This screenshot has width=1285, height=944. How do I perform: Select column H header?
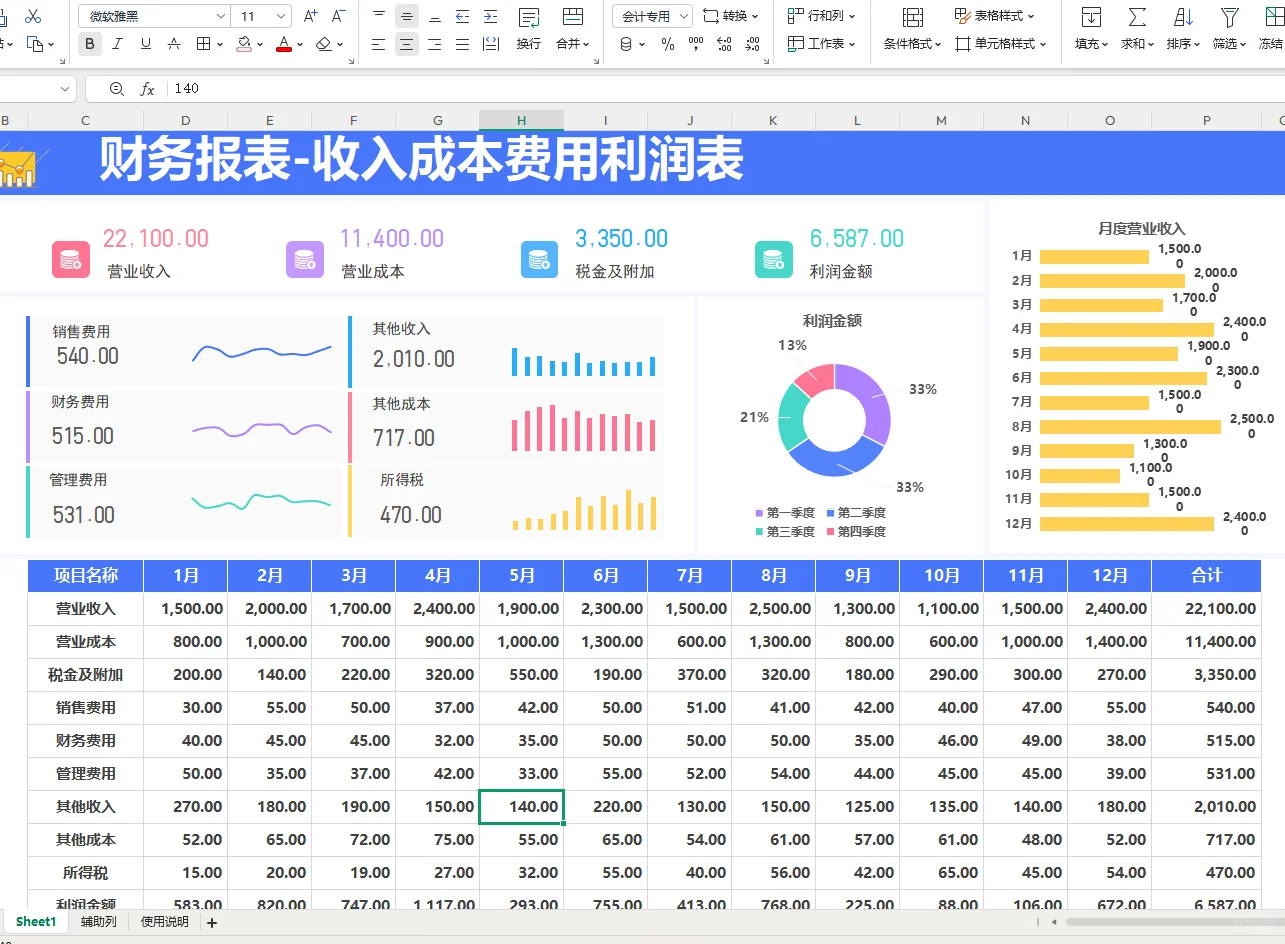tap(521, 120)
